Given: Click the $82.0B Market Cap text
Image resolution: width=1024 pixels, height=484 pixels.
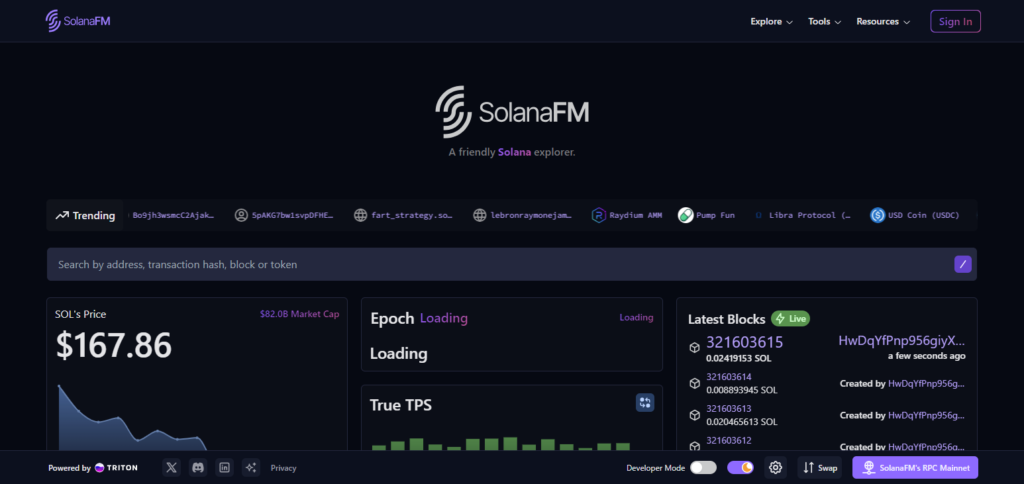Looking at the screenshot, I should click(300, 314).
